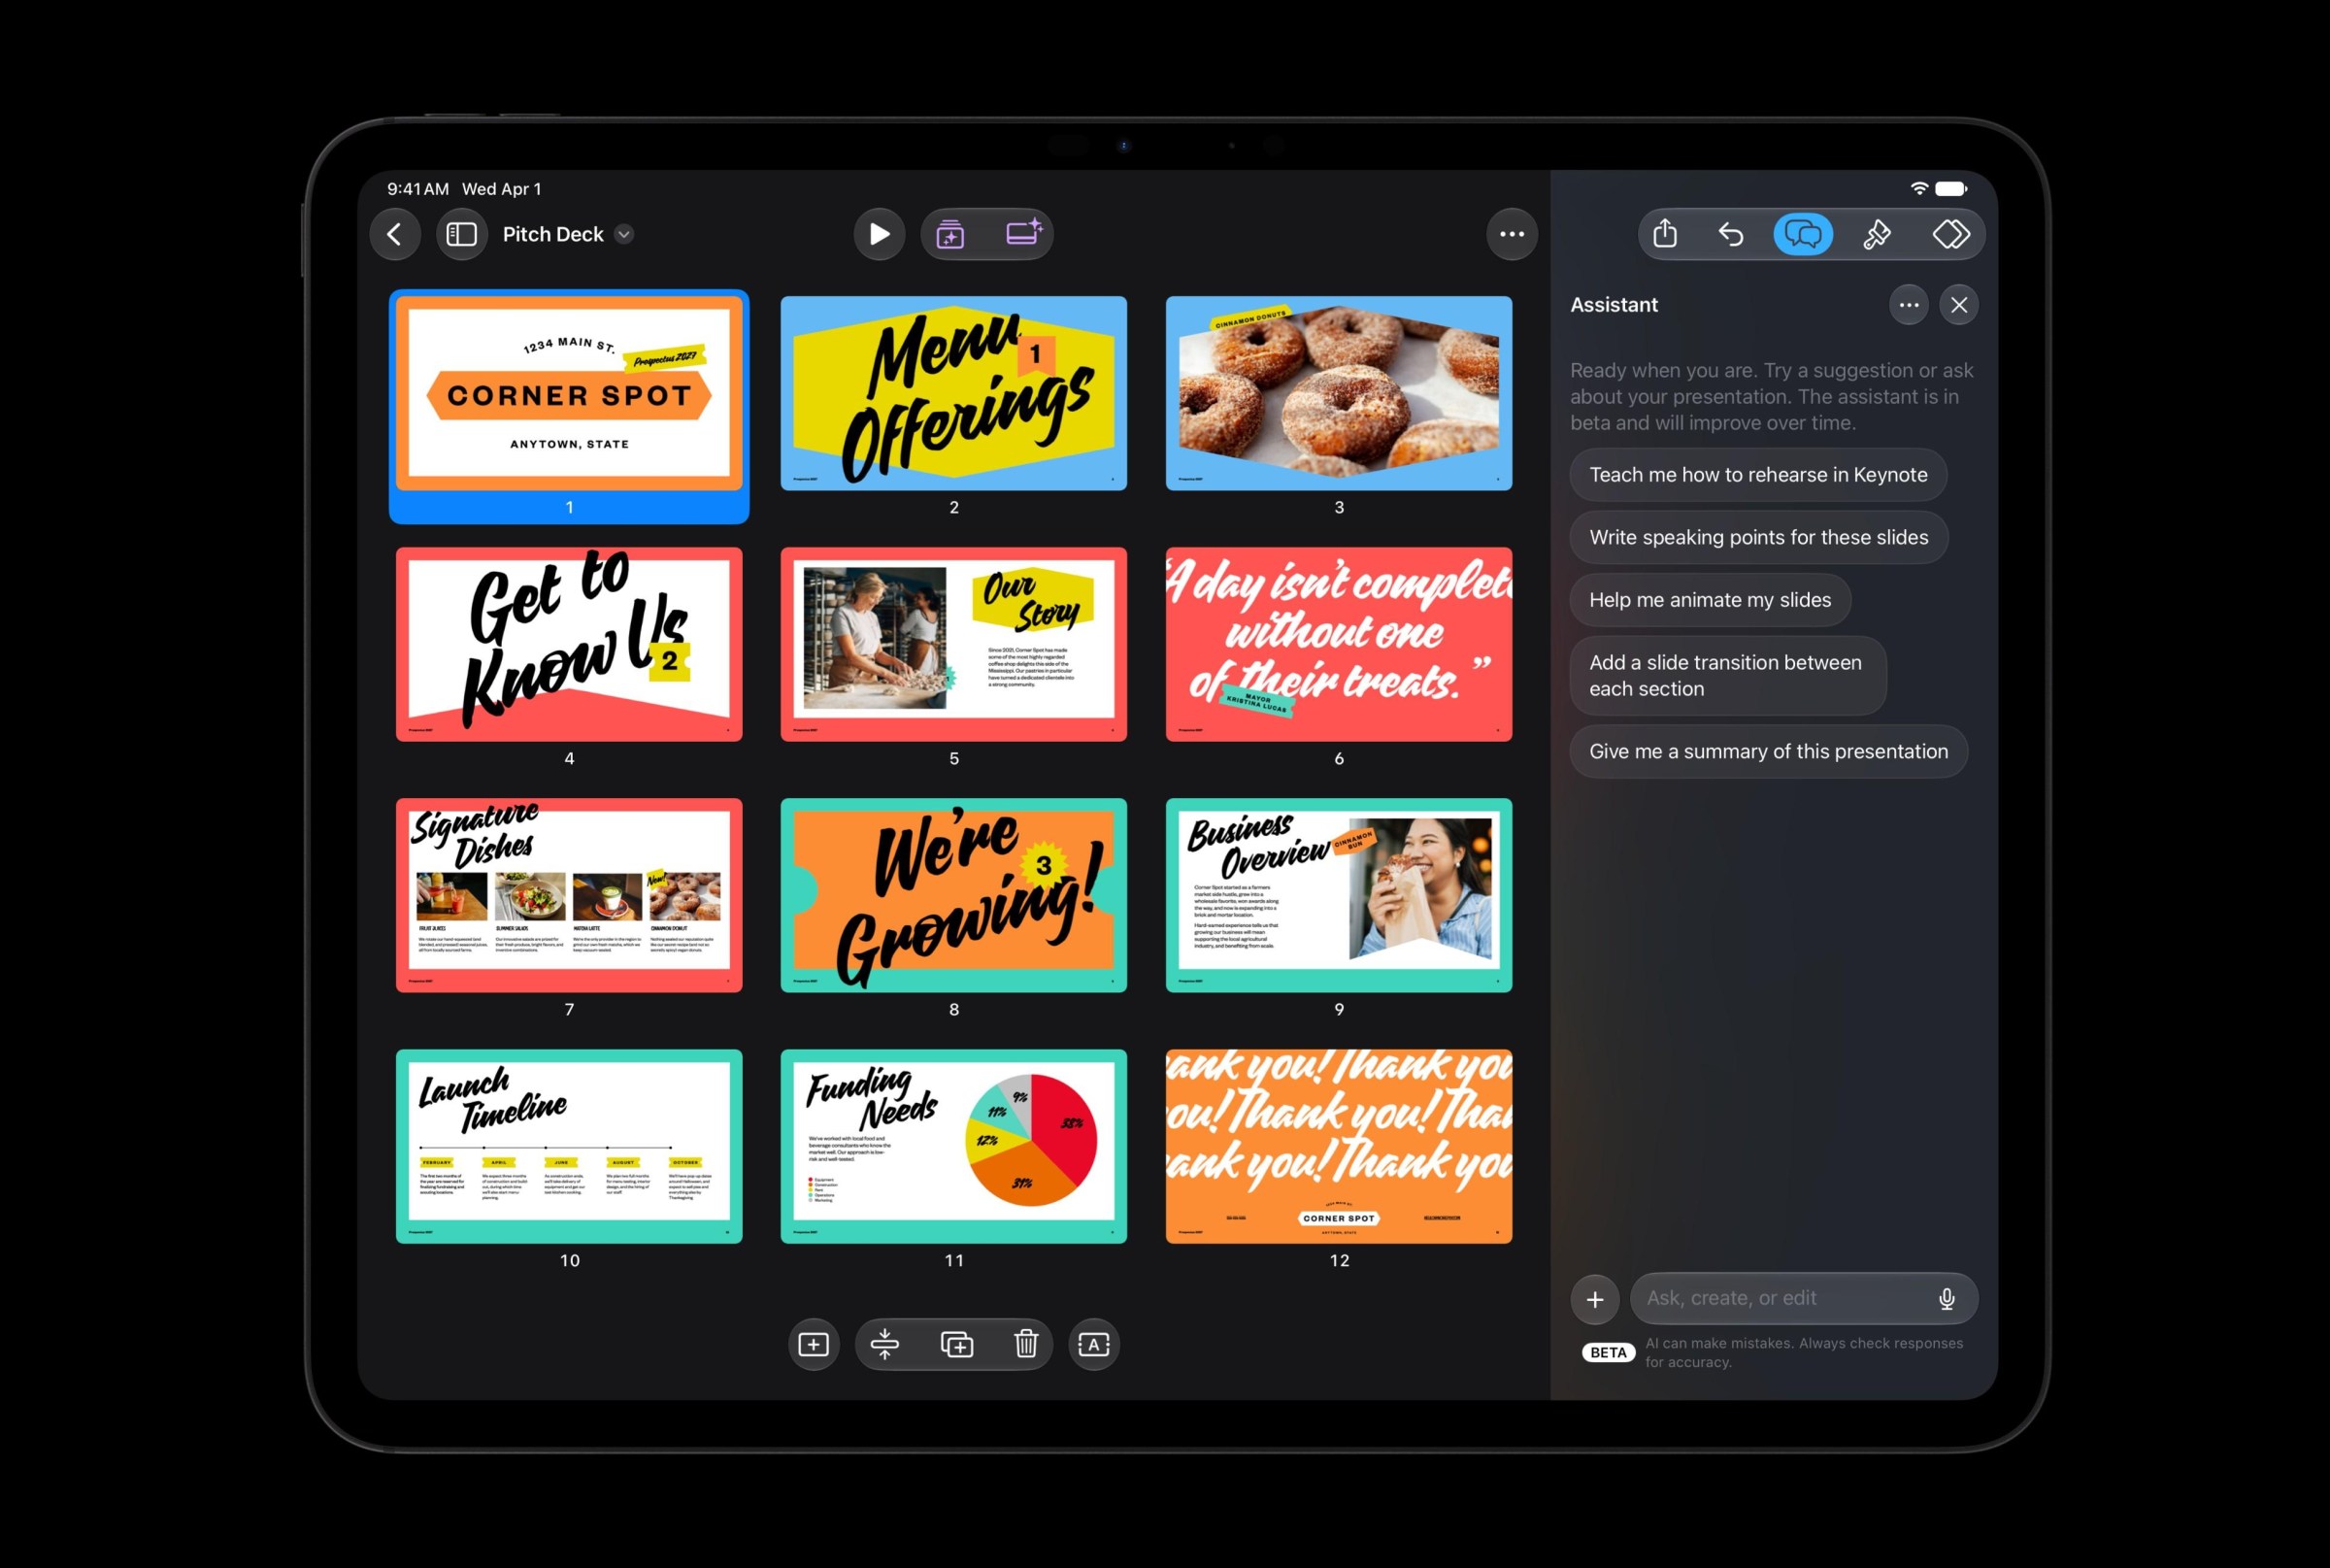Image resolution: width=2330 pixels, height=1568 pixels.
Task: Select slide 5 Our Story thumbnail
Action: 953,644
